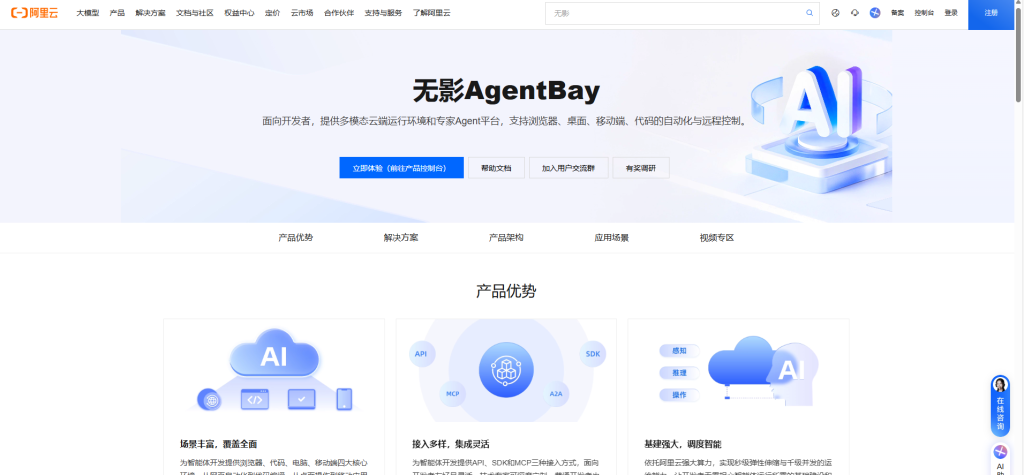Click the MCP bubble icon
The height and width of the screenshot is (475, 1024).
453,394
